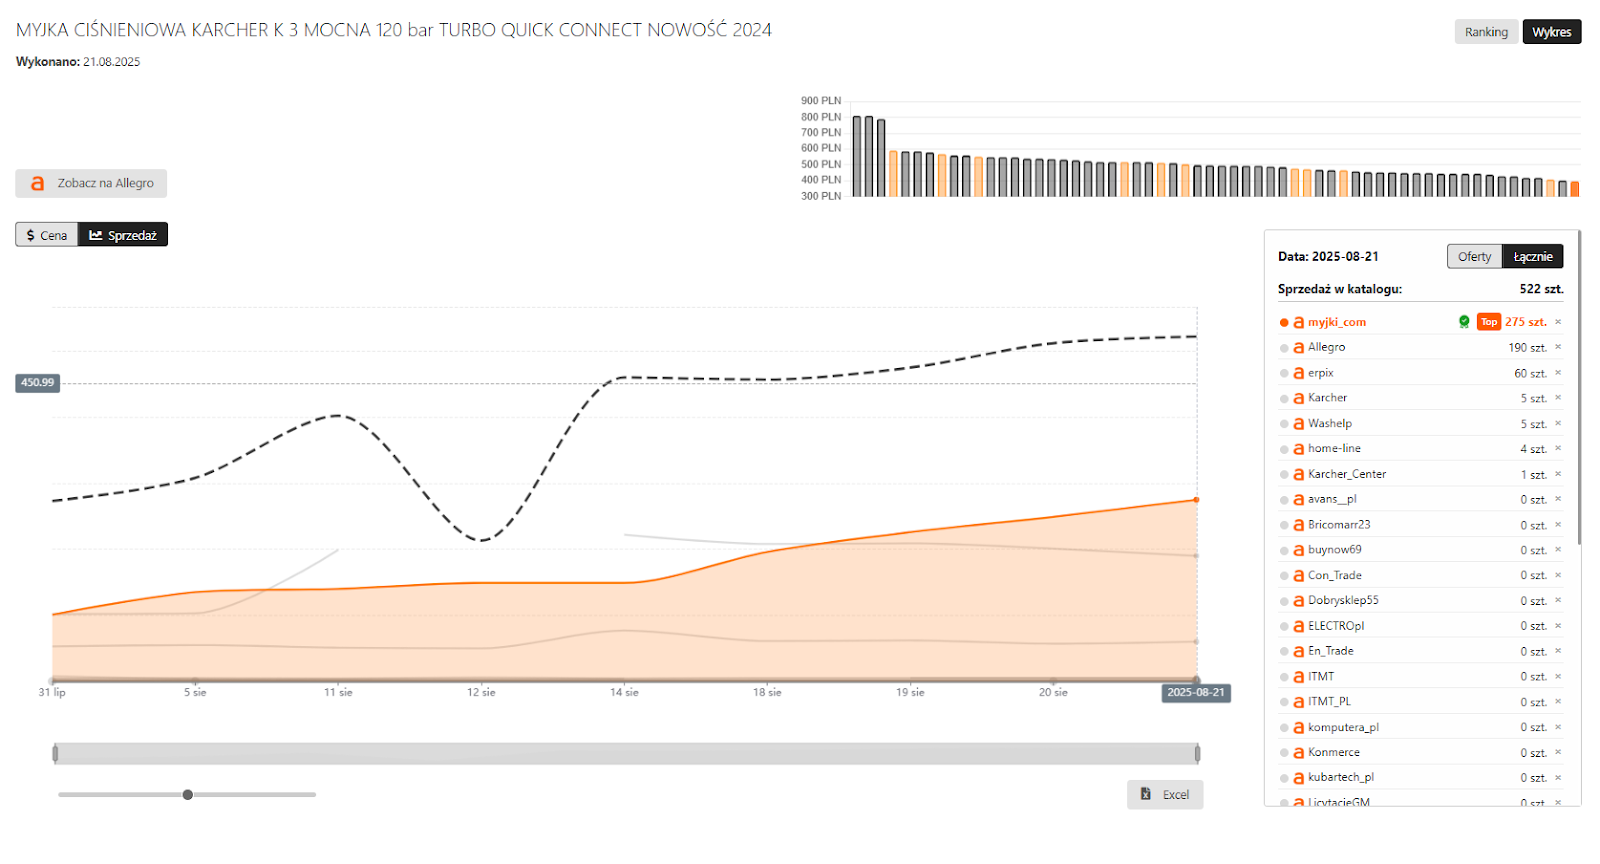Viewport: 1600px width, 864px height.
Task: Click Allegro icon next to ELECTROpl
Action: pos(1298,627)
